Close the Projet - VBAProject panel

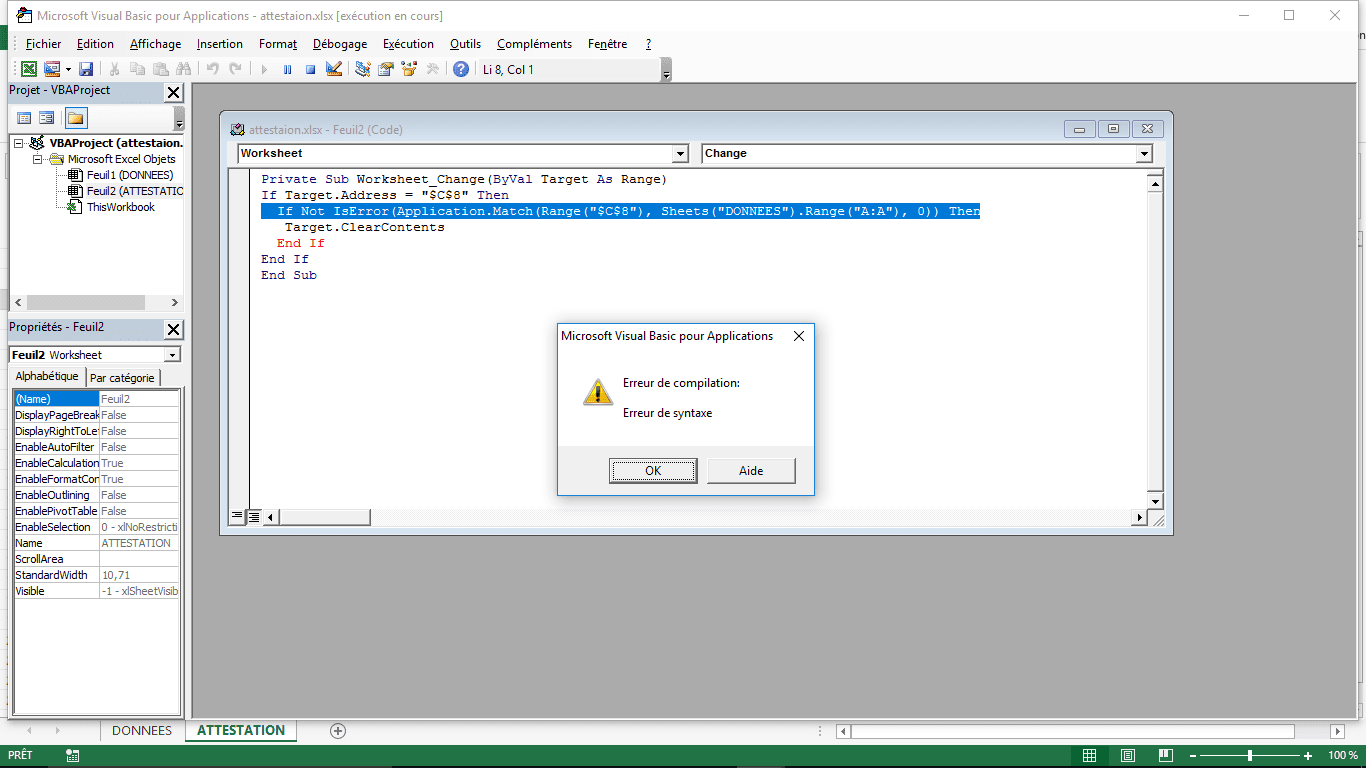coord(174,92)
